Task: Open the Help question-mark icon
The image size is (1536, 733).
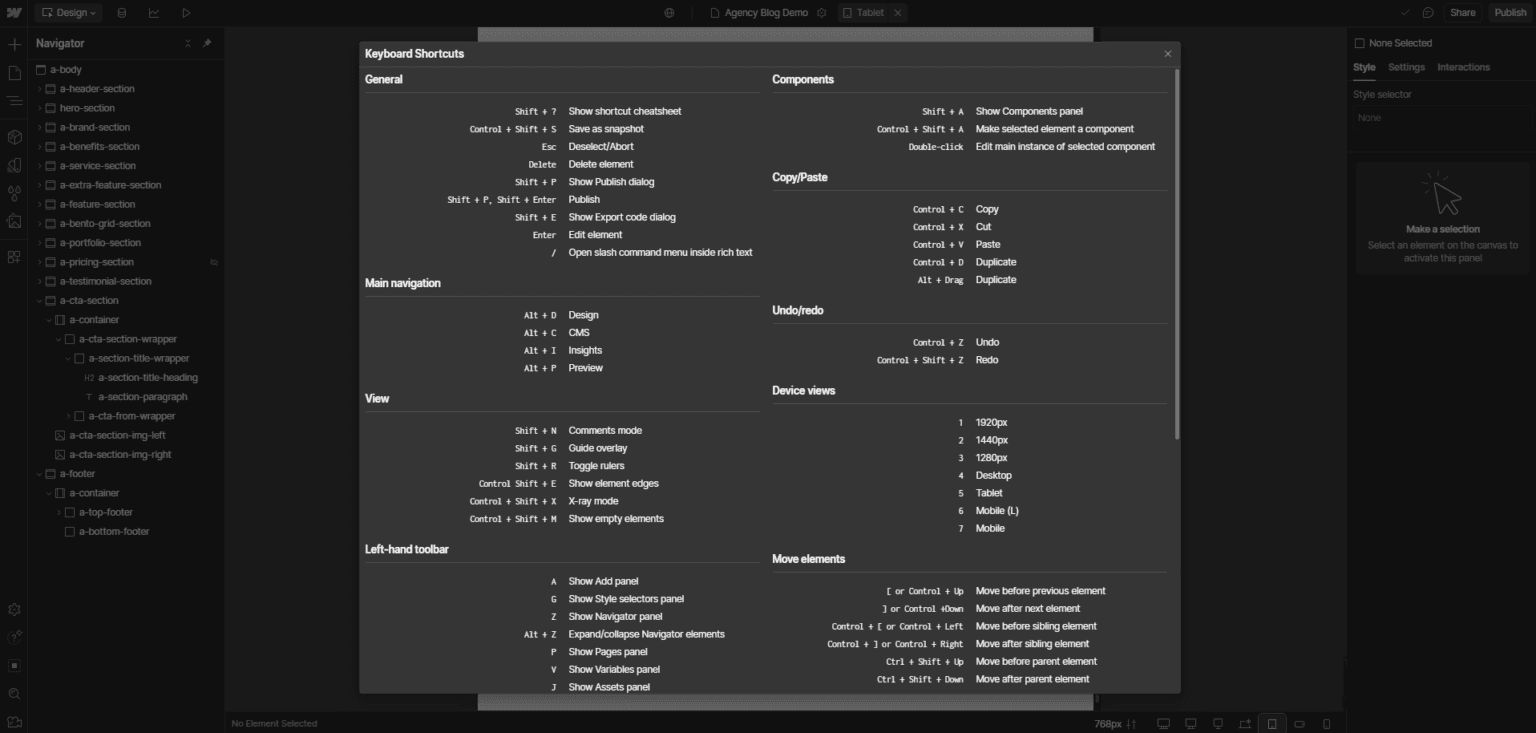Action: 14,637
